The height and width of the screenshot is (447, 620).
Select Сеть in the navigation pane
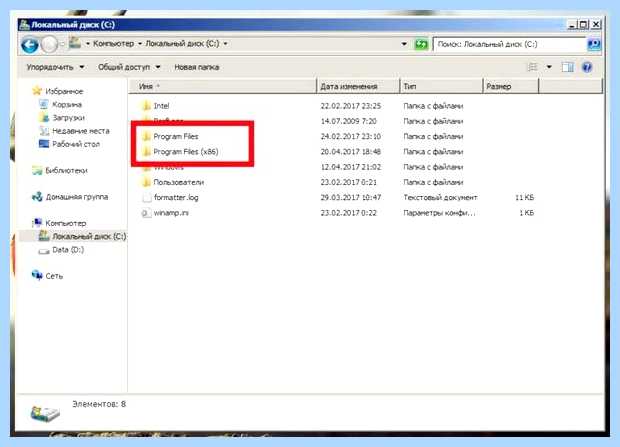point(54,276)
